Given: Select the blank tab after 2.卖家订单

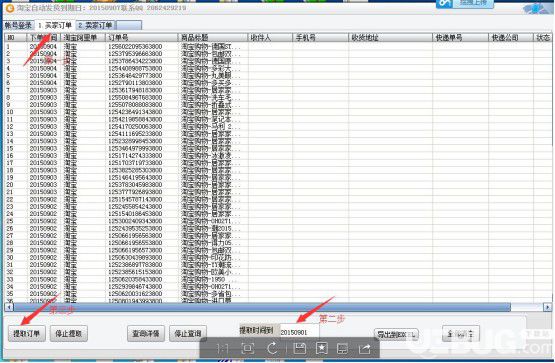Looking at the screenshot, I should pos(129,25).
